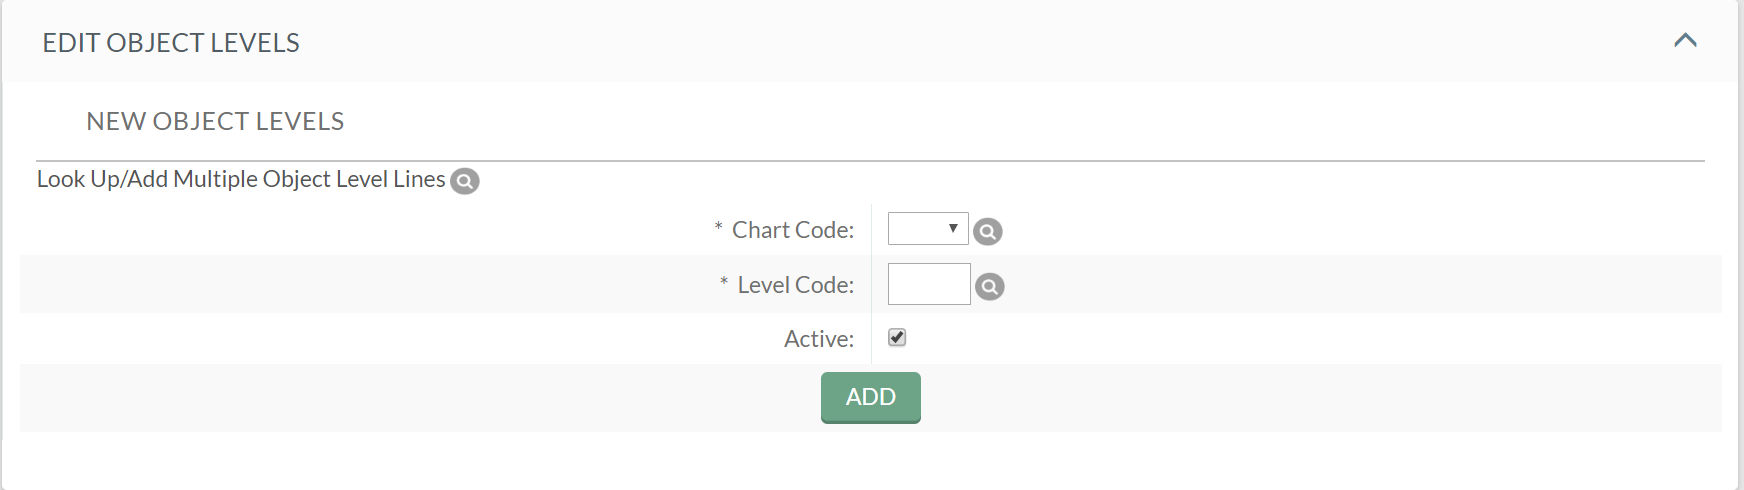The height and width of the screenshot is (490, 1744).
Task: Collapse the Edit Object Levels panel chevron
Action: point(1685,40)
